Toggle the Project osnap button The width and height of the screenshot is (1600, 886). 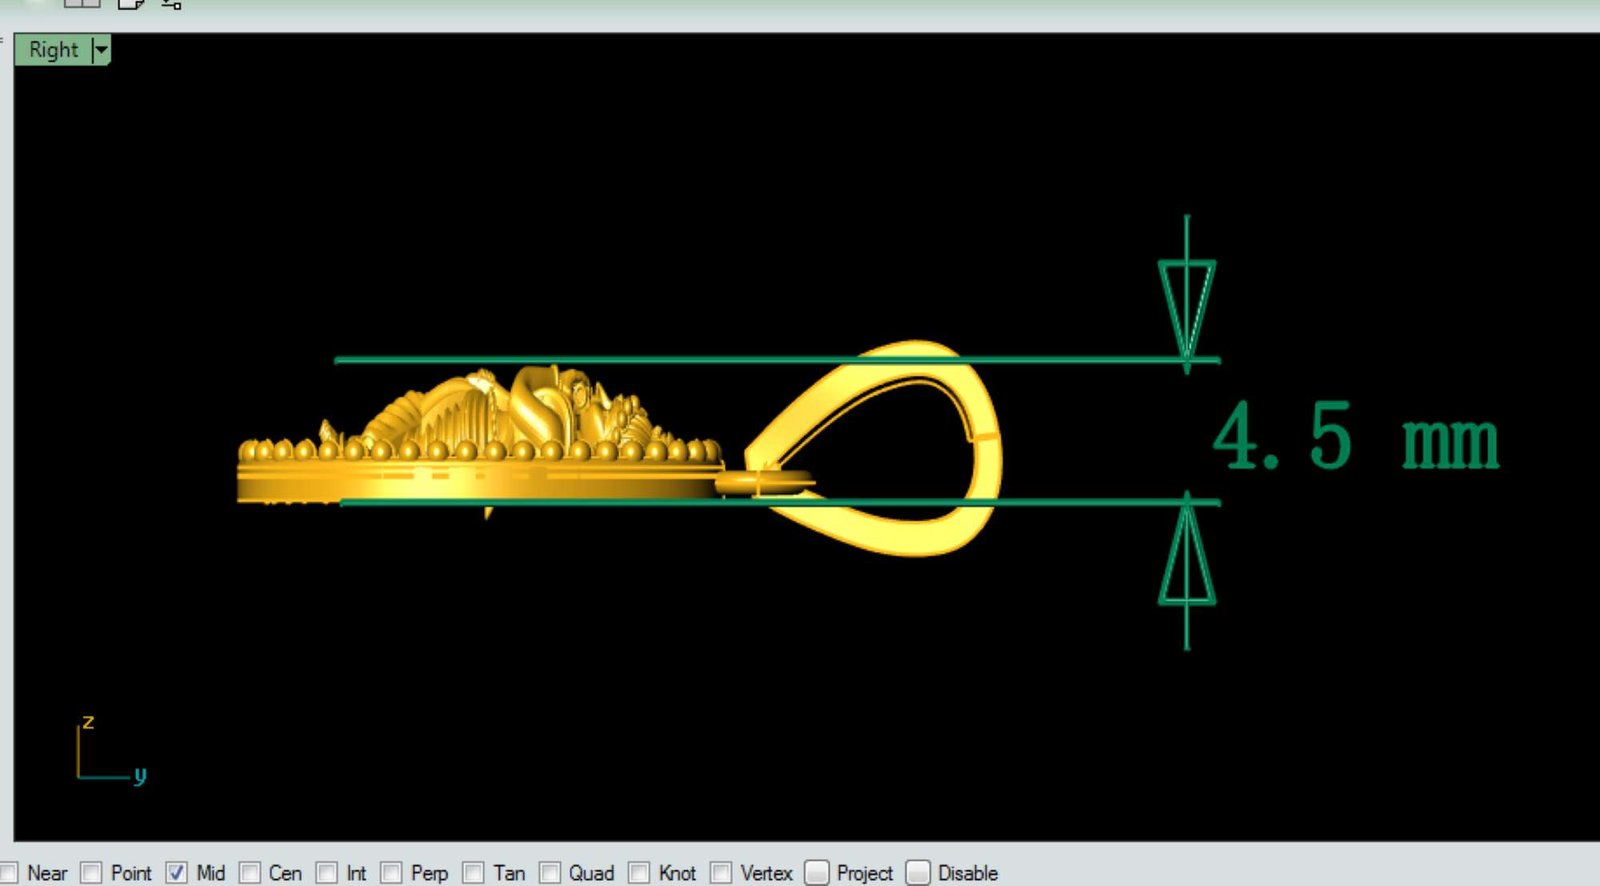click(x=817, y=873)
